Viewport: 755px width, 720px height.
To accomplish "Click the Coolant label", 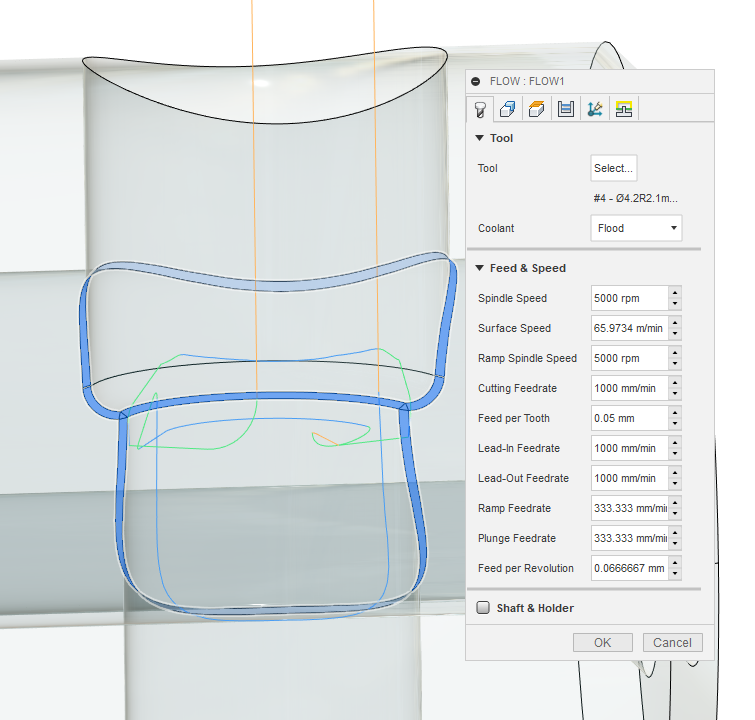I will tap(496, 228).
